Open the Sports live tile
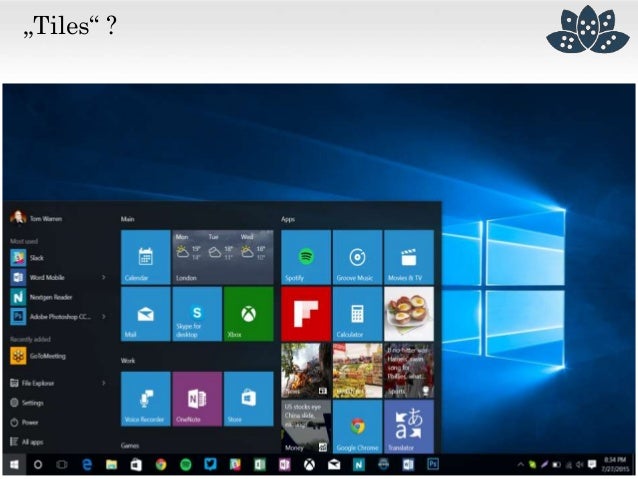The image size is (638, 479). [409, 370]
